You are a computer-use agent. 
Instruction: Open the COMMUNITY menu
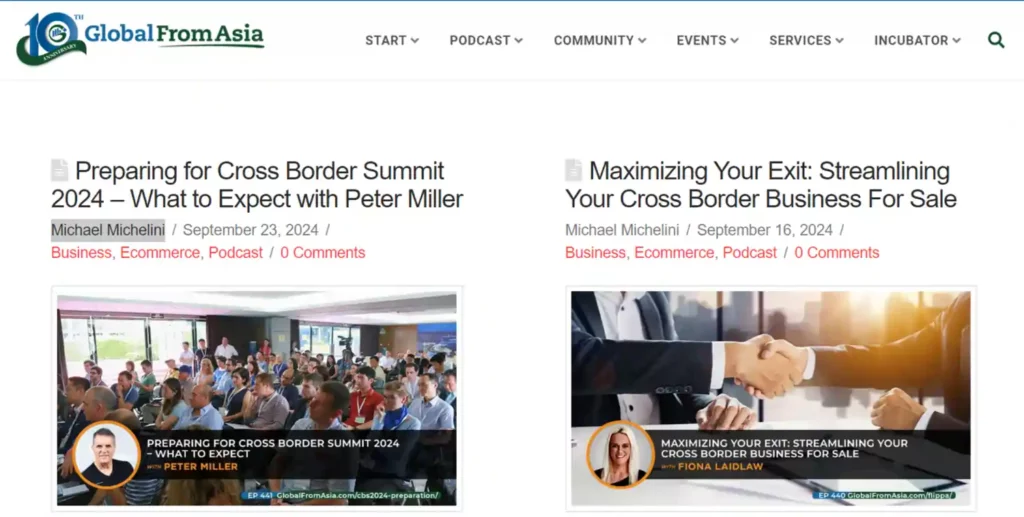pos(600,40)
